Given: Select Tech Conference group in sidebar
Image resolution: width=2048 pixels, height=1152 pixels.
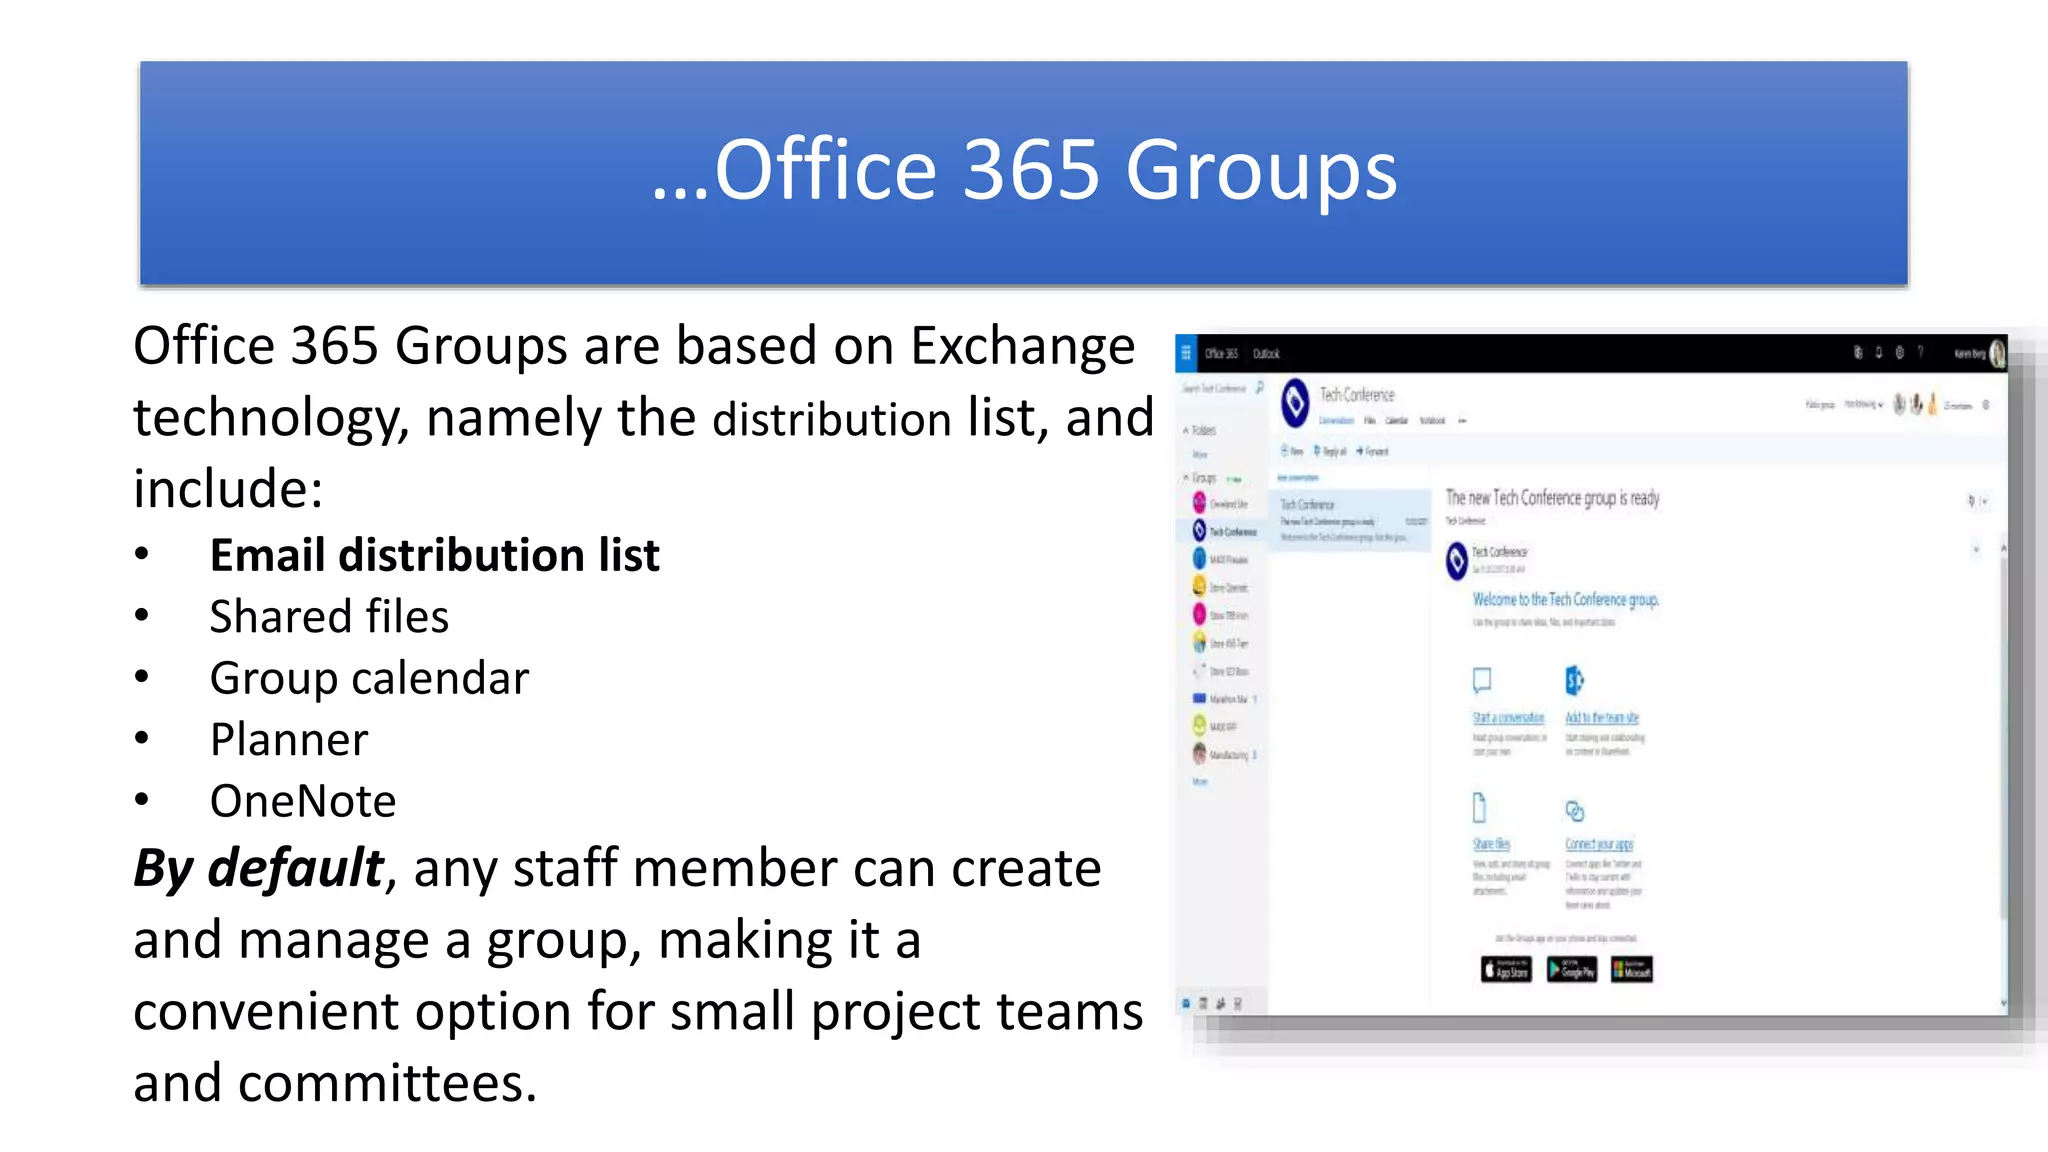Looking at the screenshot, I should click(x=1222, y=531).
